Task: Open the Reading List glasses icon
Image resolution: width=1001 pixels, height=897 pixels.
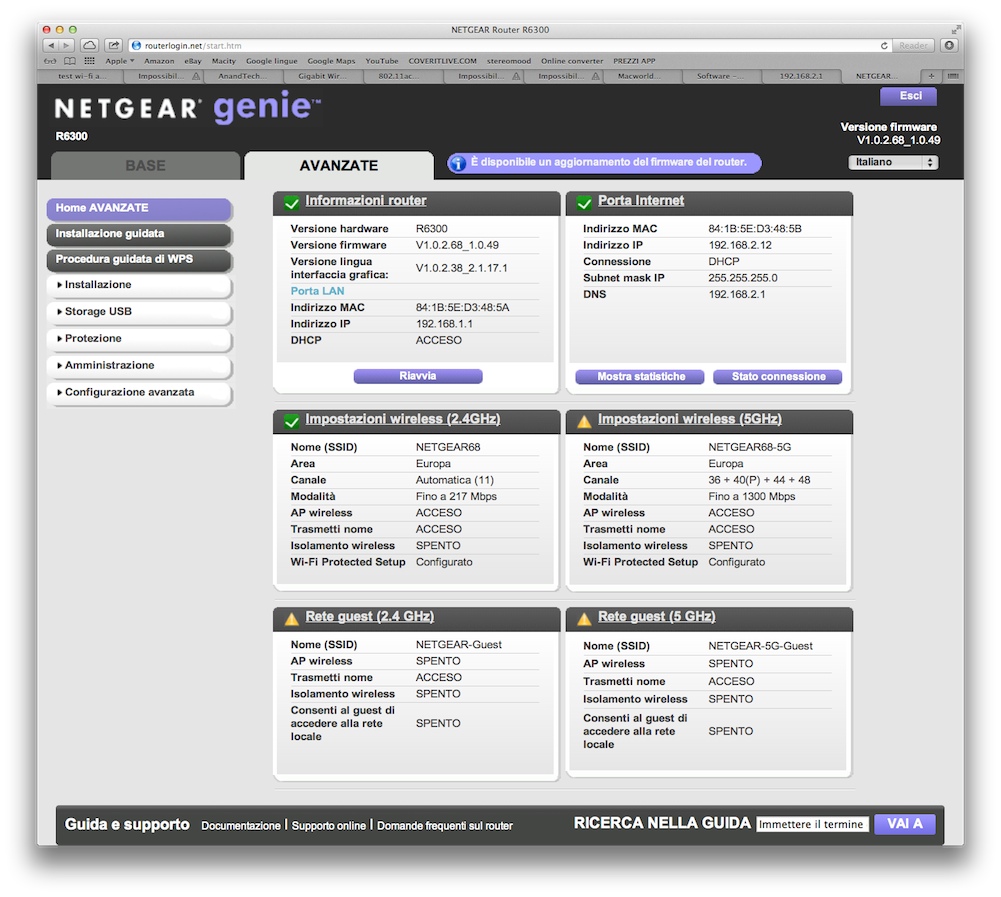Action: (x=50, y=61)
